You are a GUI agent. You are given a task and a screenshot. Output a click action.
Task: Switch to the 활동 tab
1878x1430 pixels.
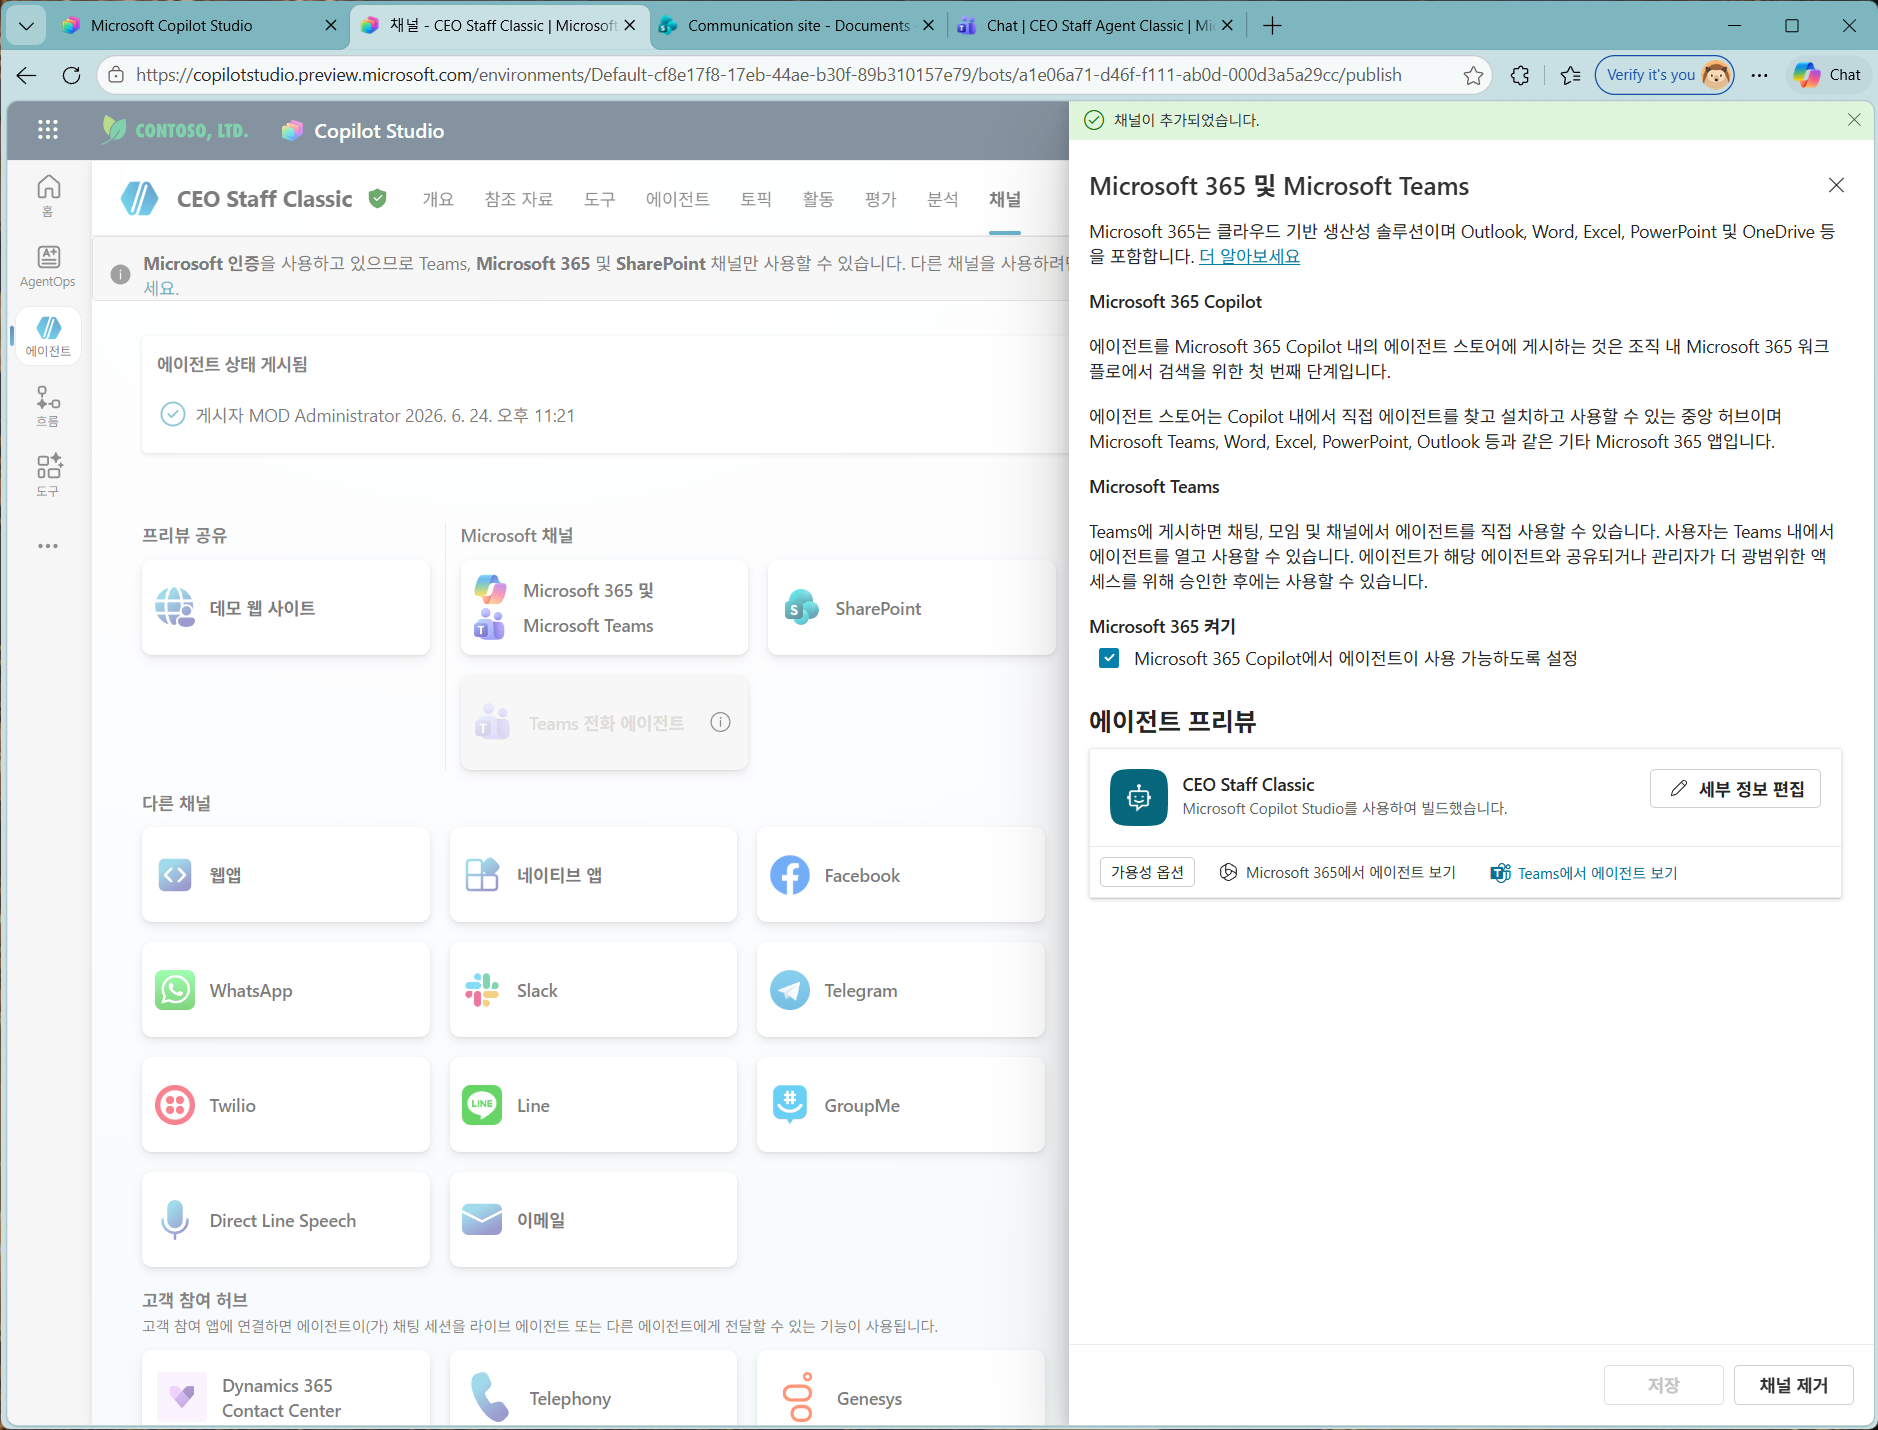tap(818, 199)
